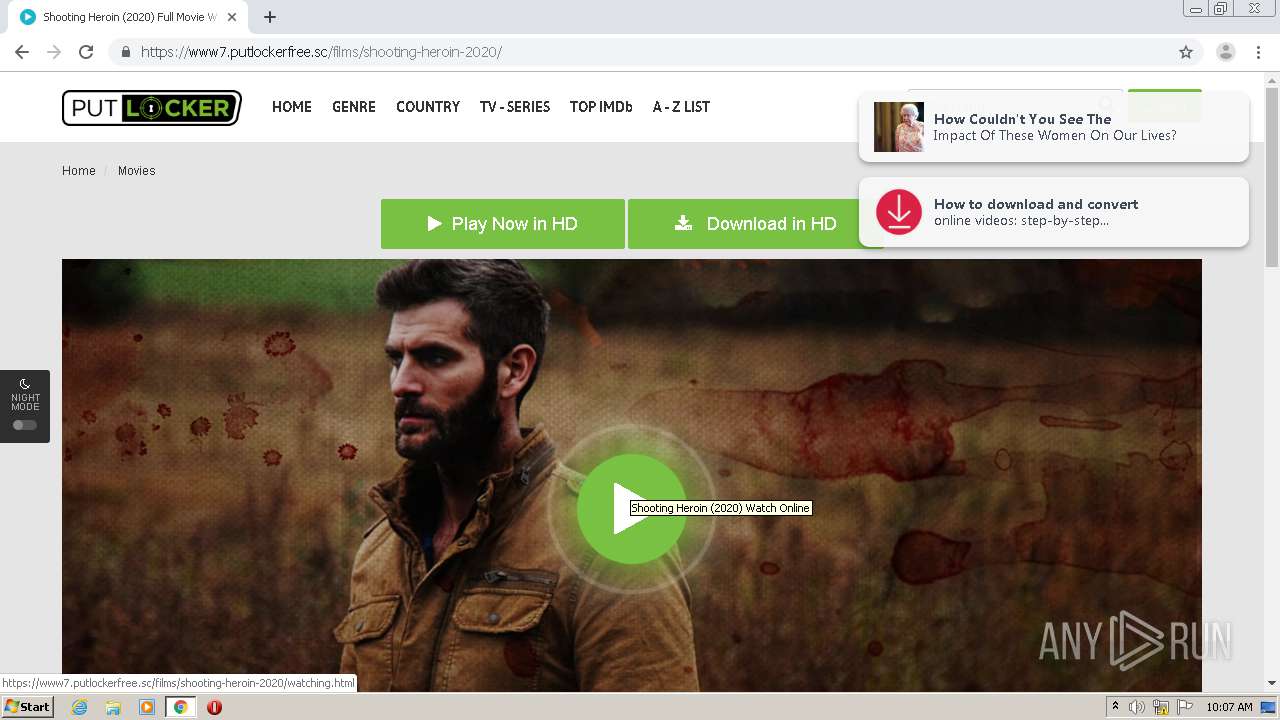The width and height of the screenshot is (1280, 720).
Task: Click the address bar URL
Action: [x=321, y=52]
